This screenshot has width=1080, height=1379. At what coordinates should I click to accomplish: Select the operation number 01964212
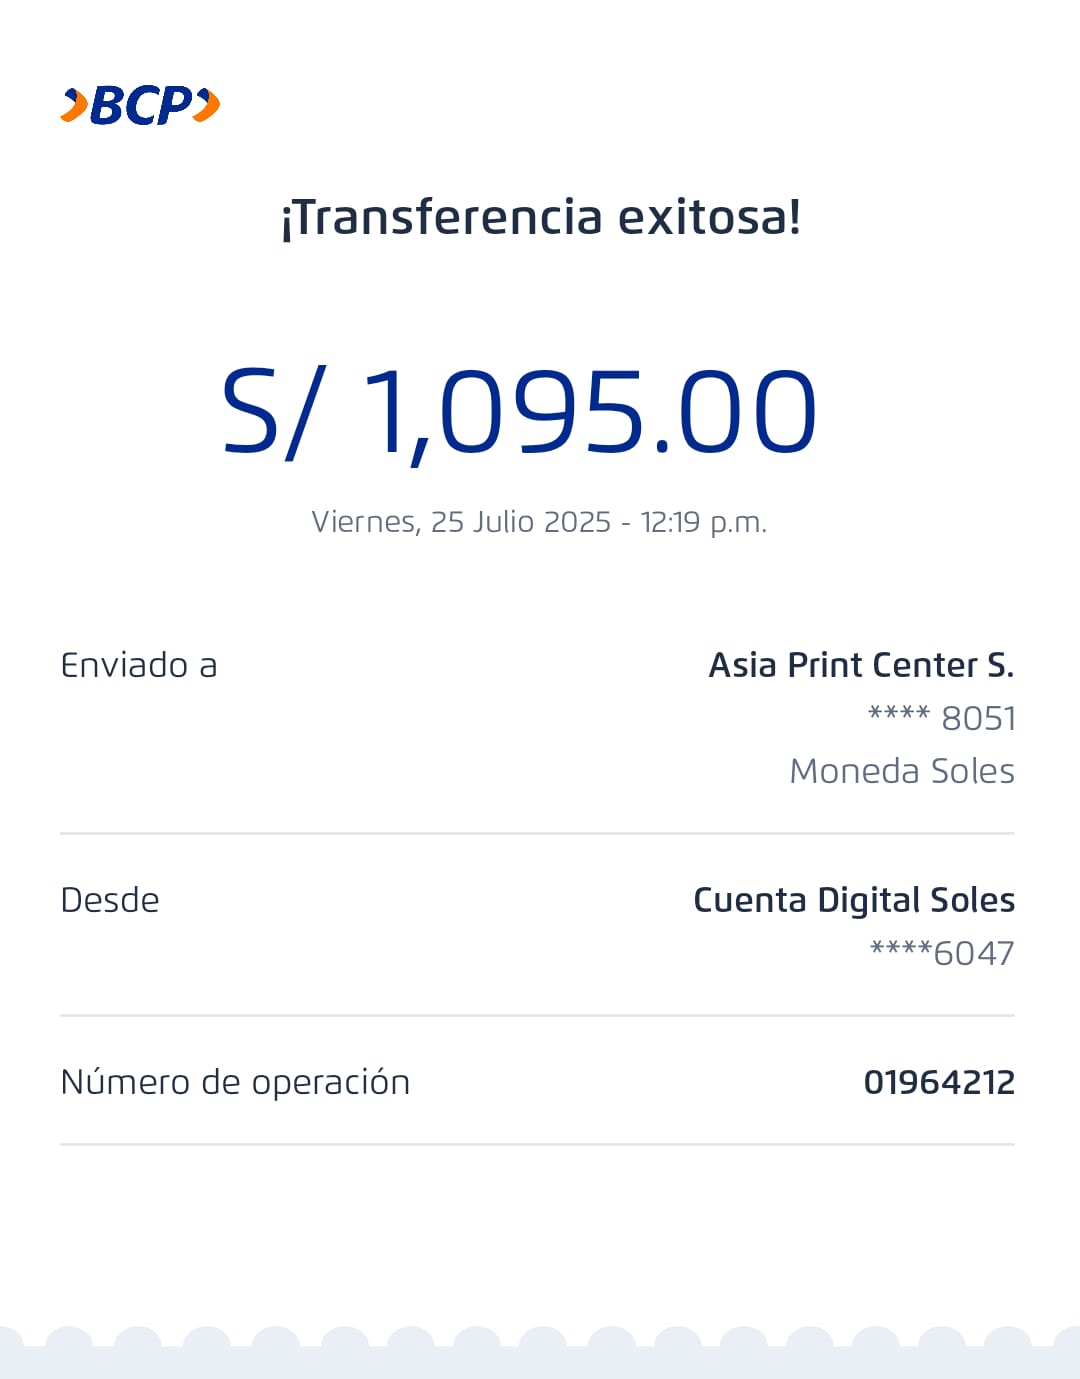(939, 1082)
